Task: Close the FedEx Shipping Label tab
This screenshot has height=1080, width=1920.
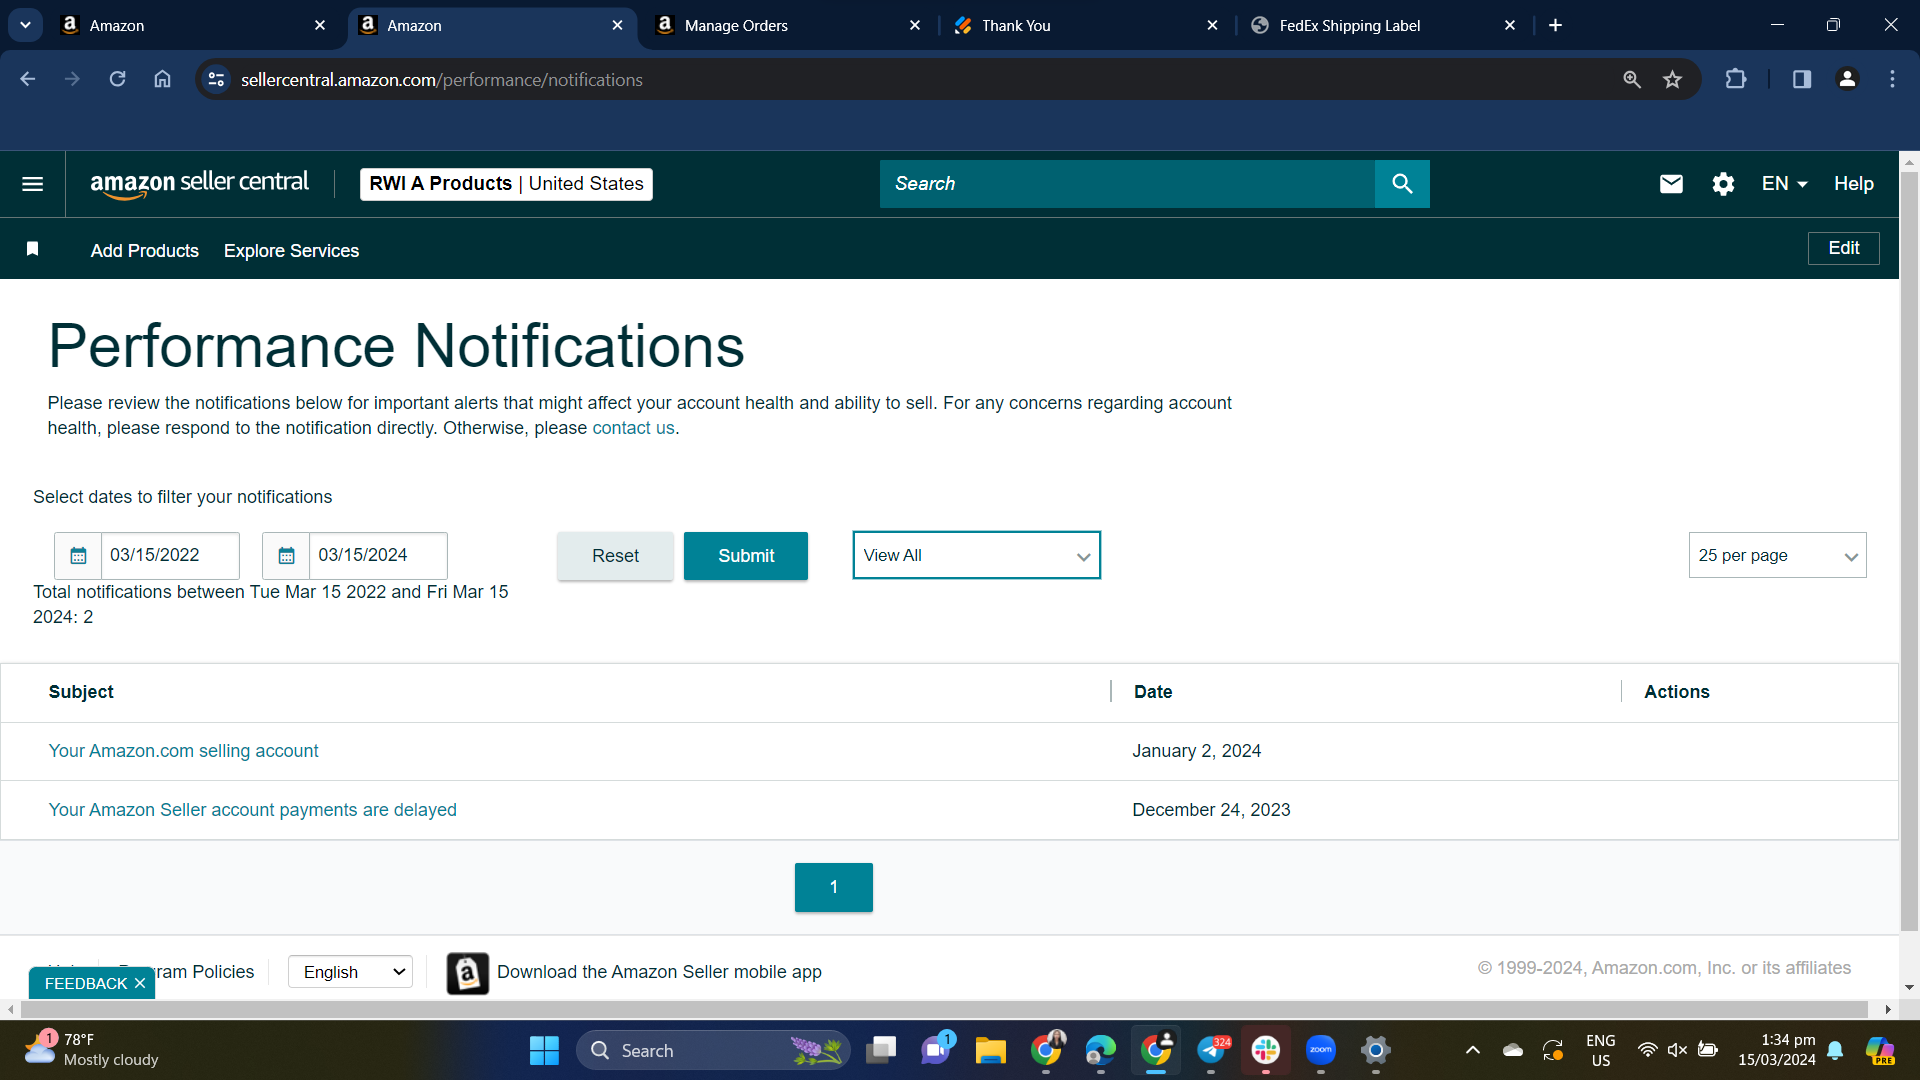Action: coord(1510,25)
